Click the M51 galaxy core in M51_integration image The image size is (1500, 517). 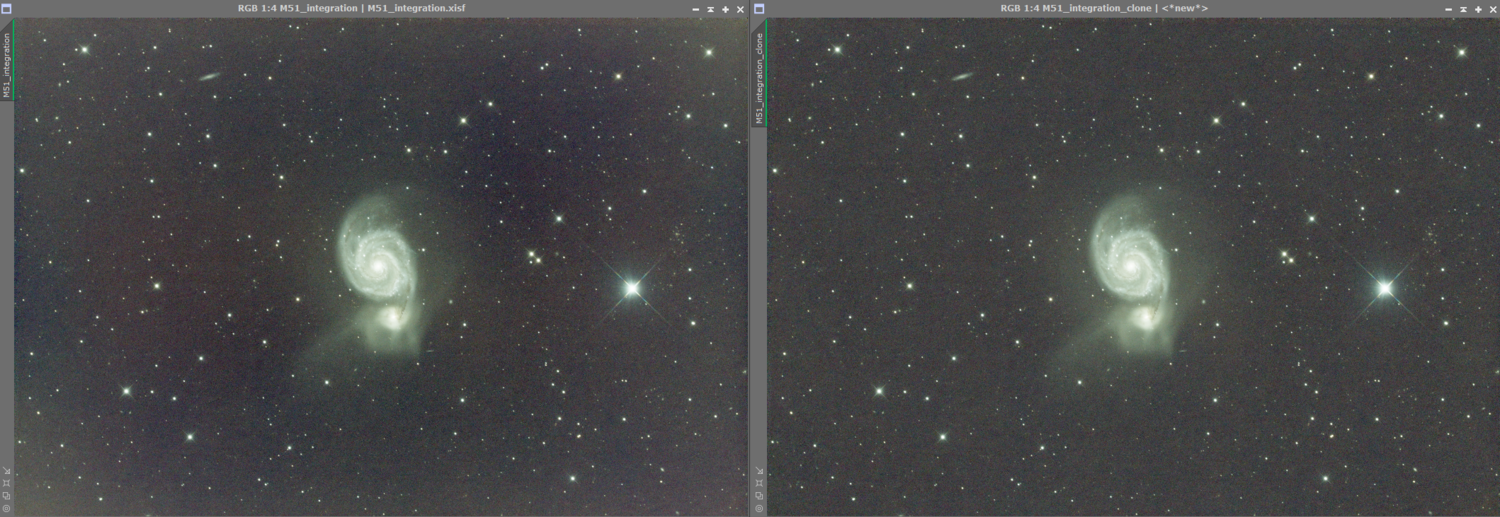pos(379,266)
